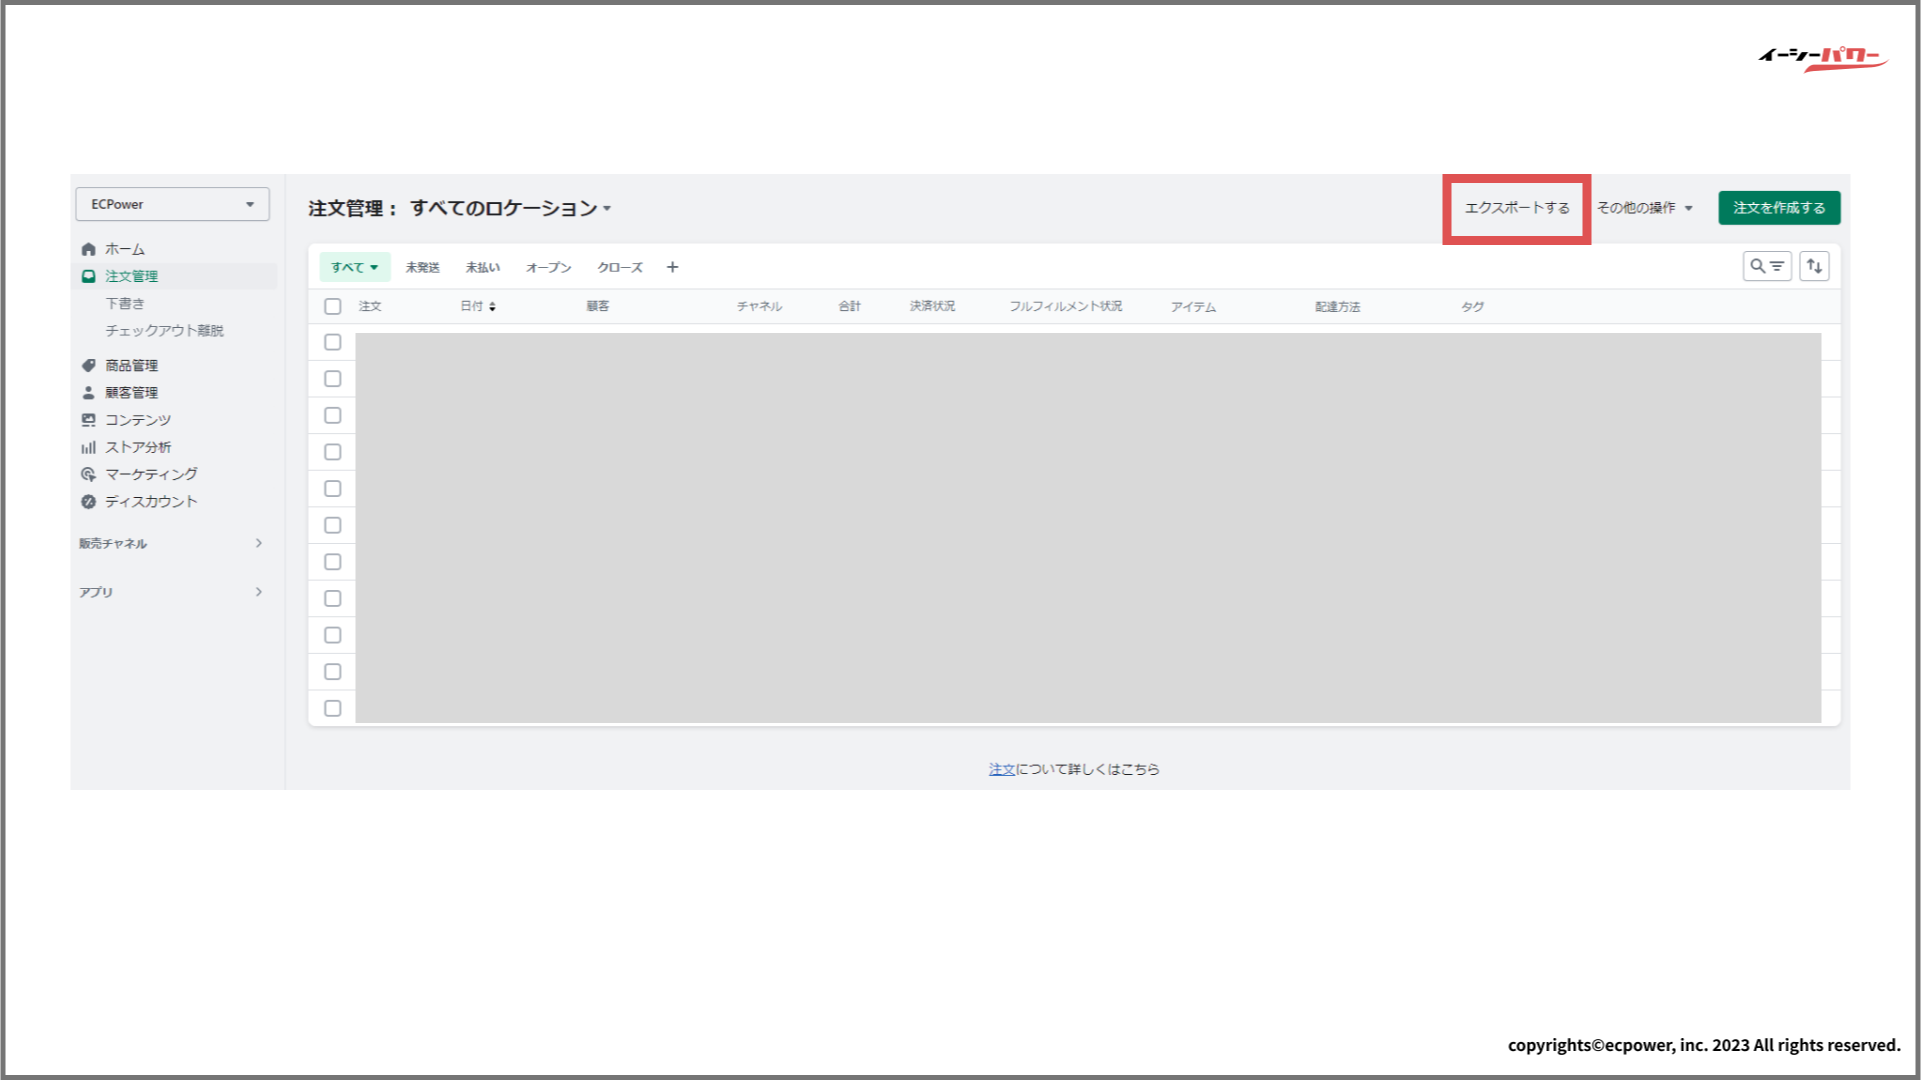Check the first order row checkbox
Screen dimensions: 1921x1080
[333, 342]
